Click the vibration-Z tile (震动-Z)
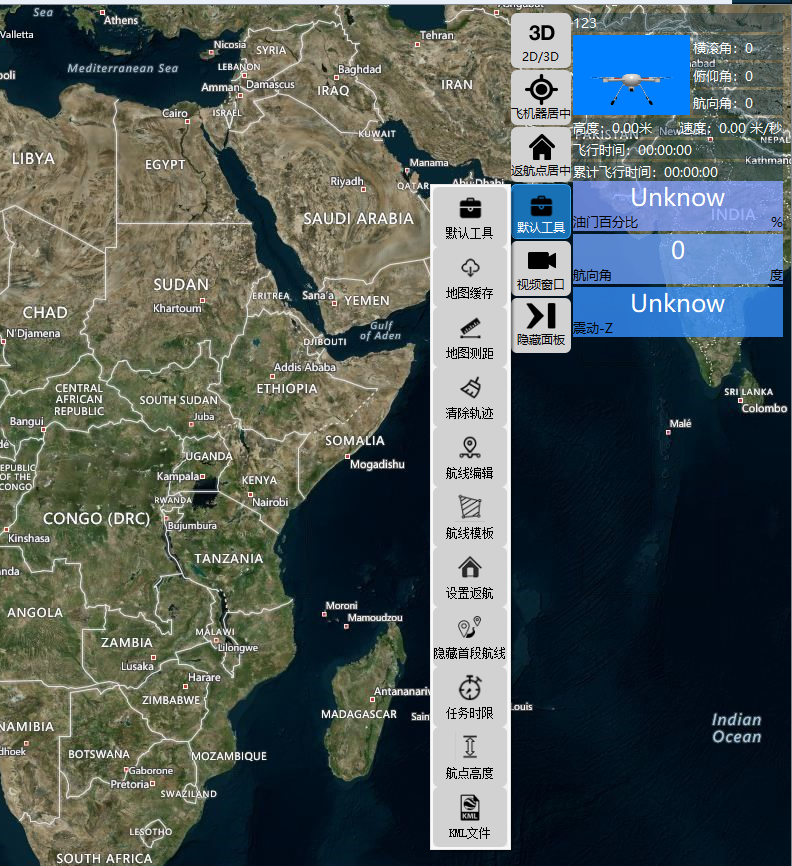The image size is (792, 866). click(x=678, y=312)
